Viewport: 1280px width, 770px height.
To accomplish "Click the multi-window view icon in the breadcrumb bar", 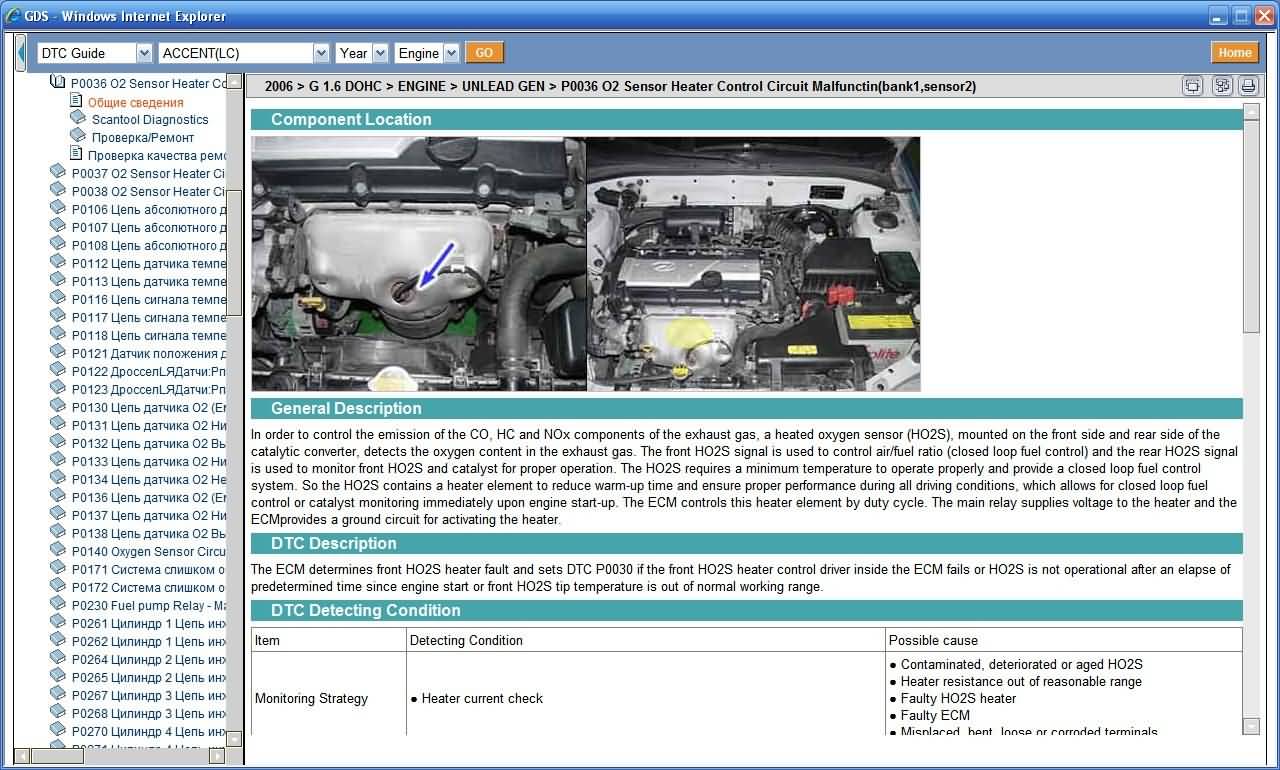I will click(1222, 86).
